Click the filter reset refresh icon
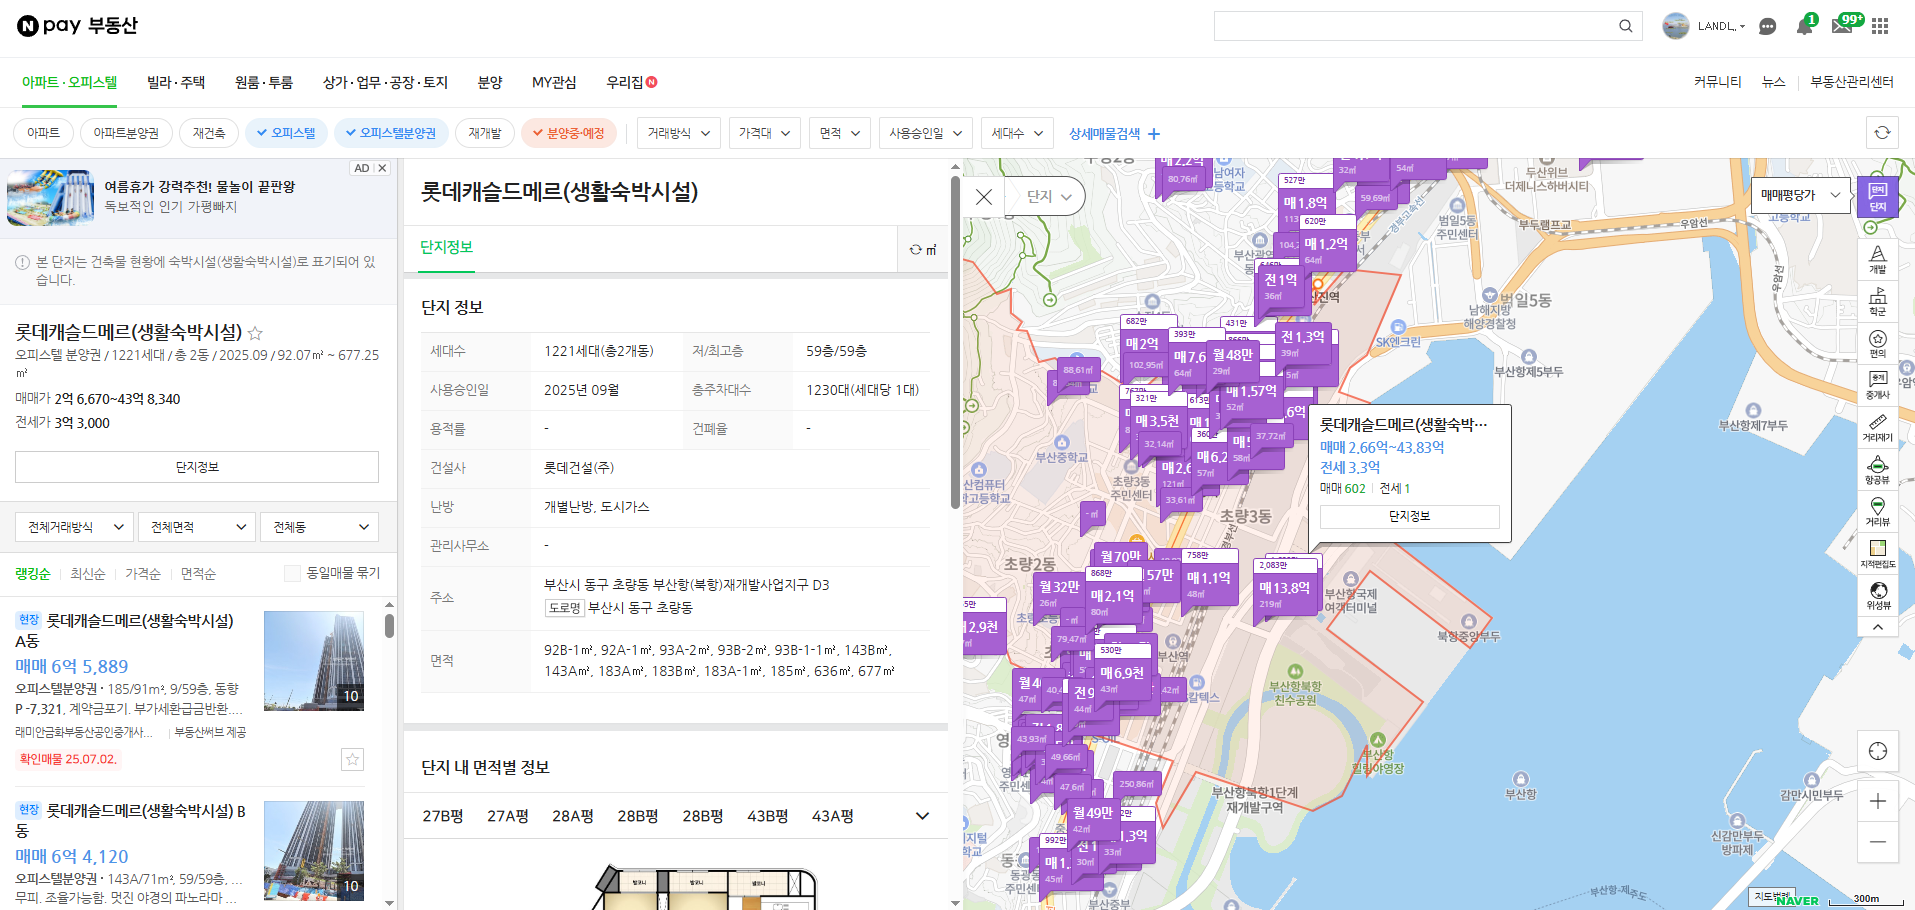The image size is (1915, 910). coord(1882,132)
